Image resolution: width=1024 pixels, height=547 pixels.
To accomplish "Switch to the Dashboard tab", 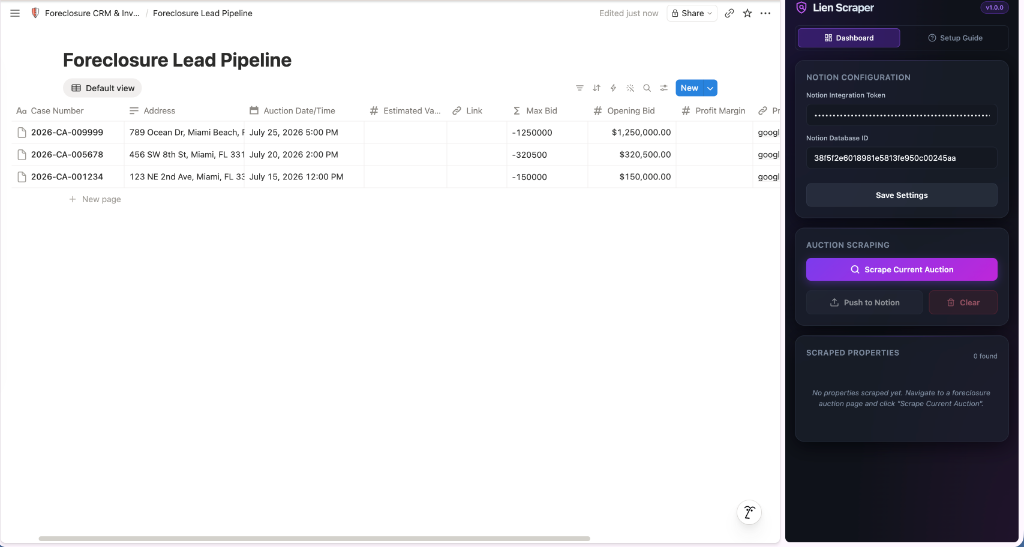I will pyautogui.click(x=849, y=38).
